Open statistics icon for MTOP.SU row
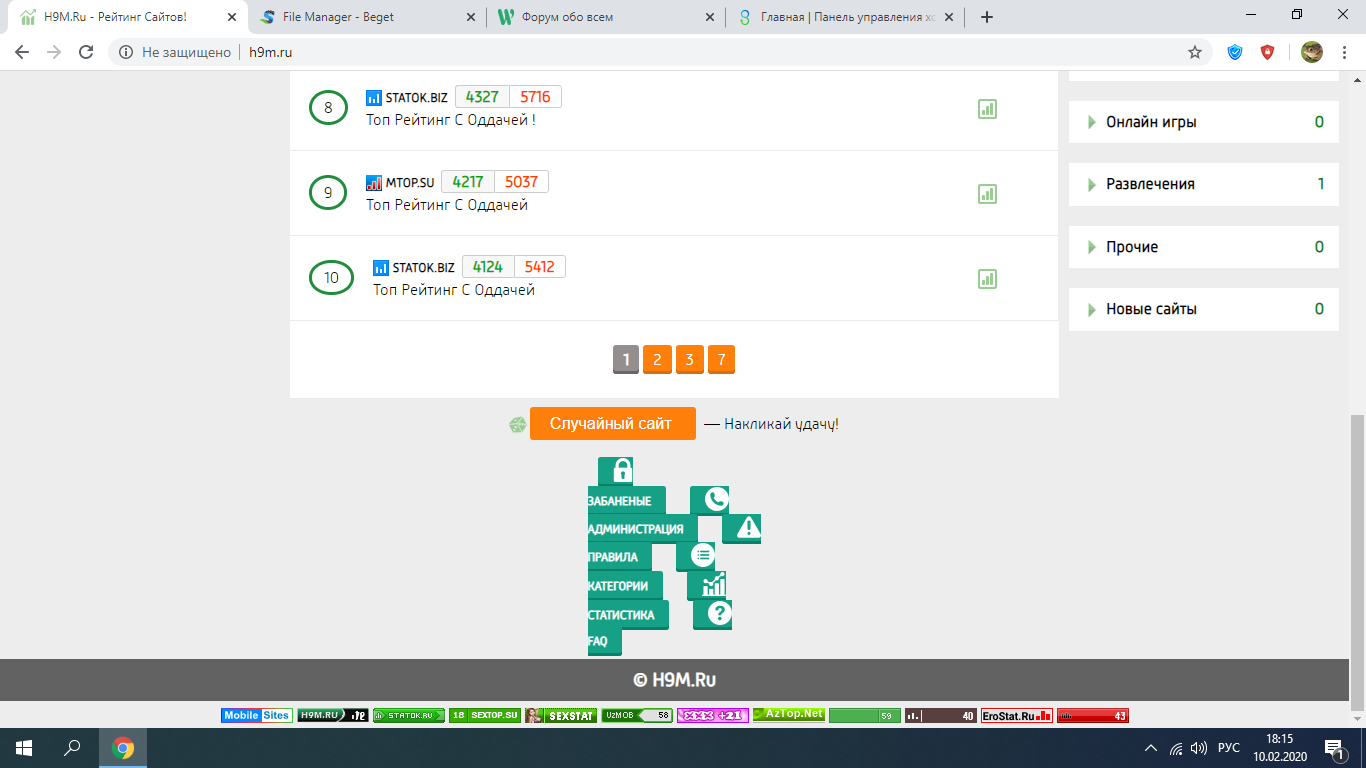 tap(987, 194)
